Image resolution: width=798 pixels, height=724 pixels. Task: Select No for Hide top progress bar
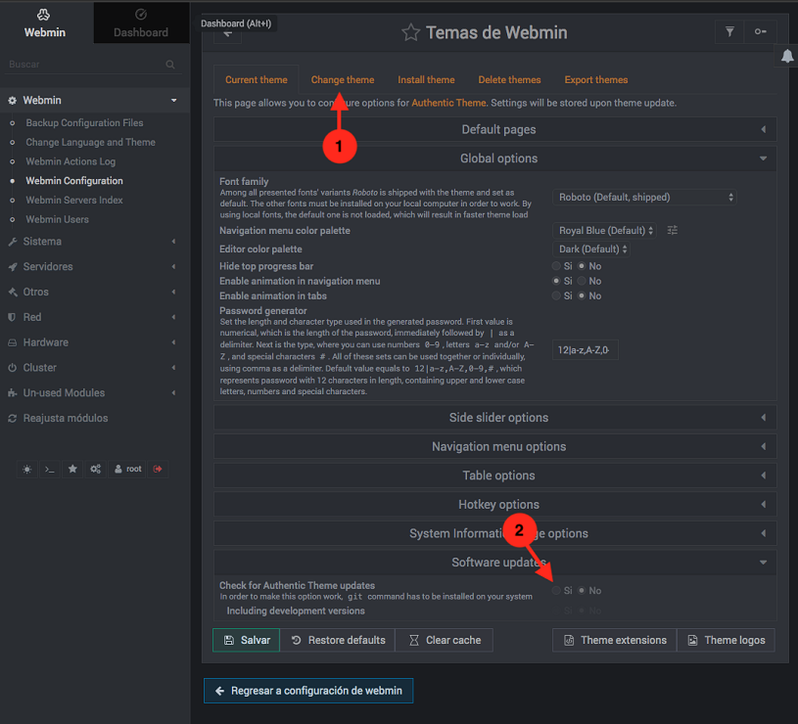coord(582,266)
